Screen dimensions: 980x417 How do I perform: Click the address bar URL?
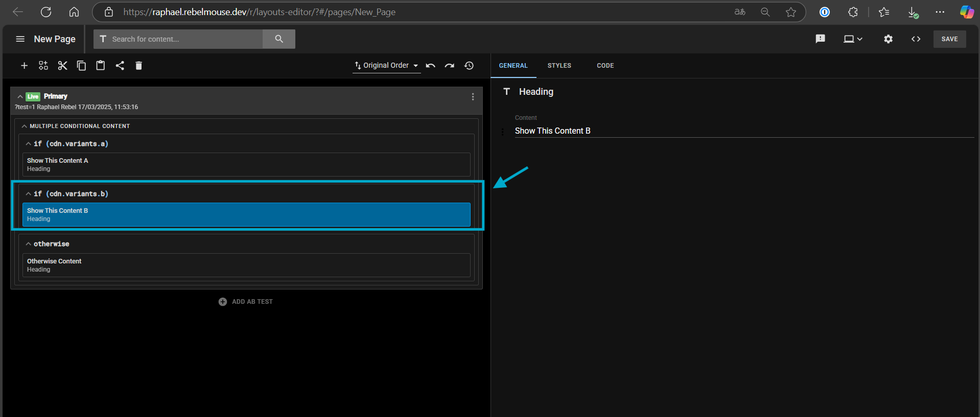[x=259, y=12]
